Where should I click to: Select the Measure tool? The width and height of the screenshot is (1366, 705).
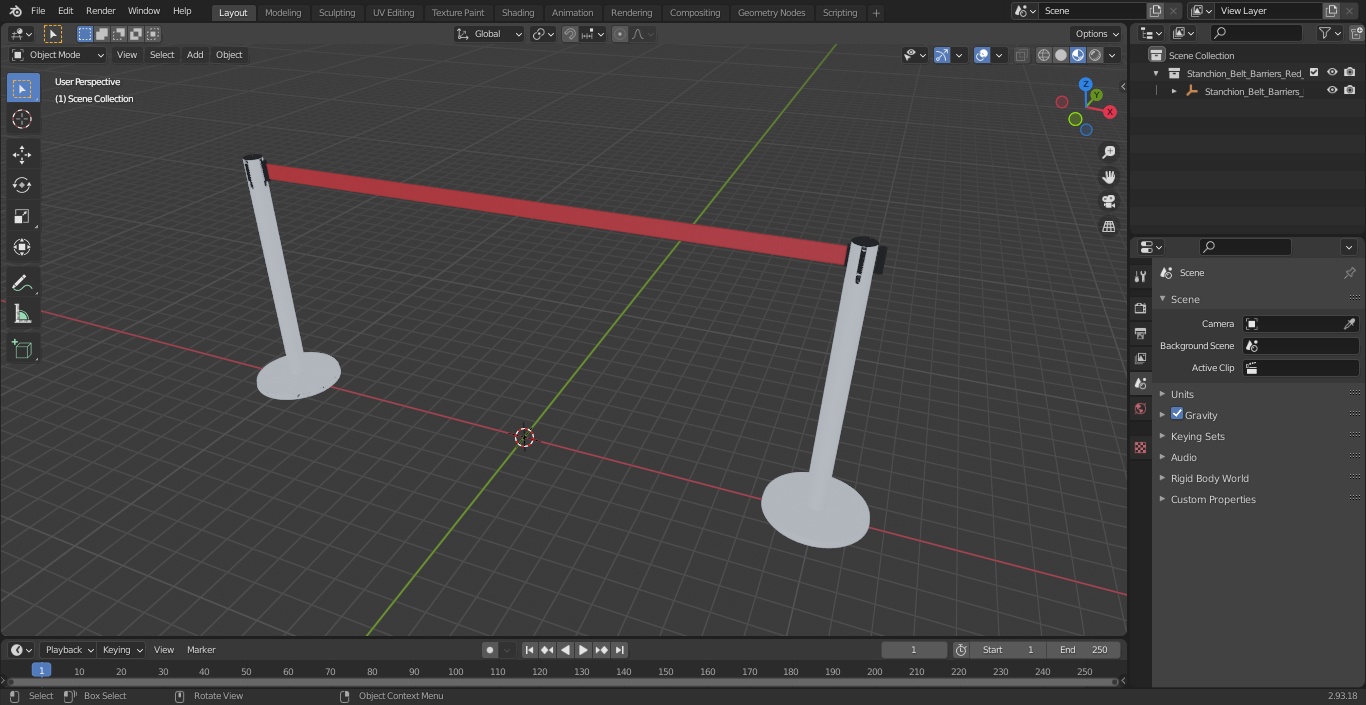click(x=22, y=315)
